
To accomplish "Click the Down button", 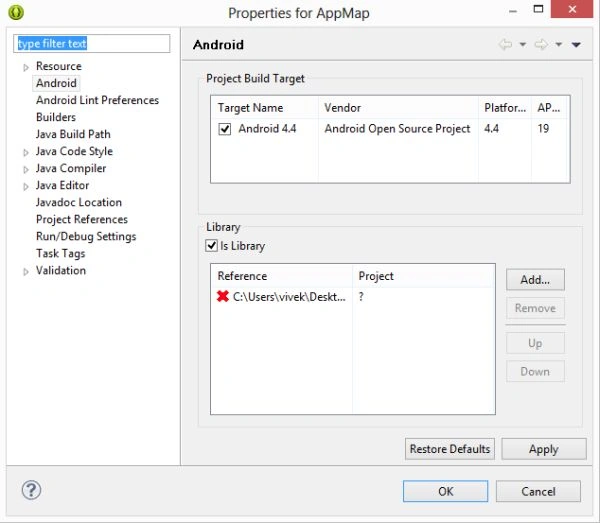I will 535,371.
